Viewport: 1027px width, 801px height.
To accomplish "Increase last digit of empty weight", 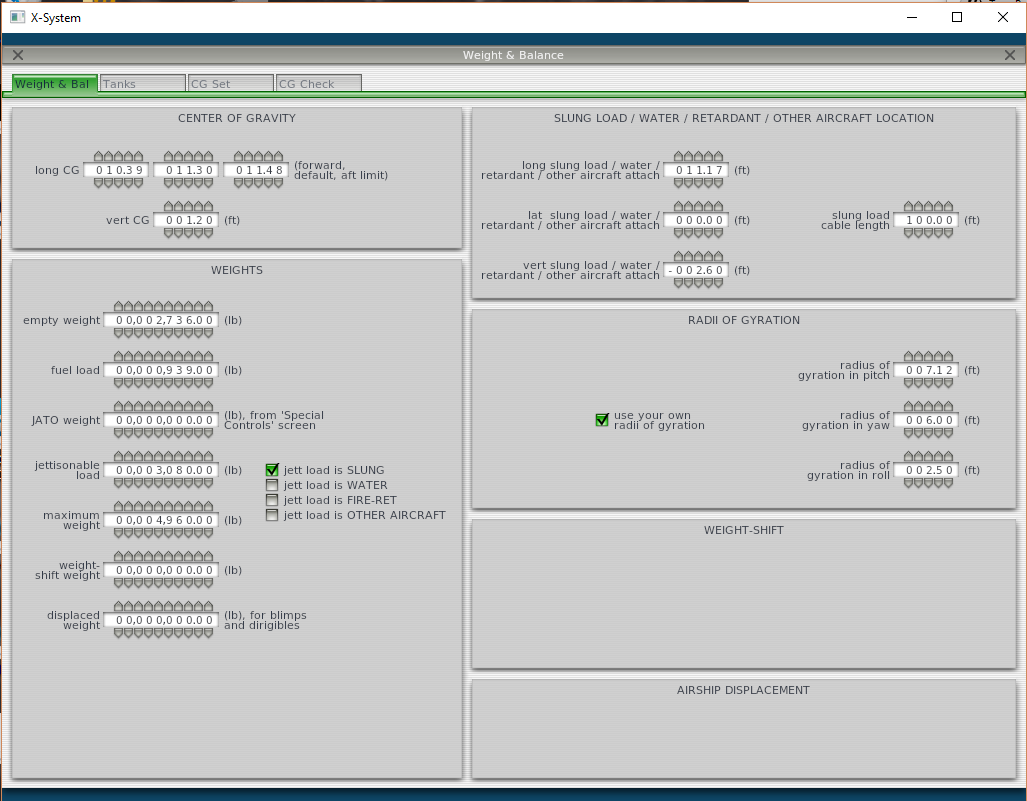I will point(209,307).
